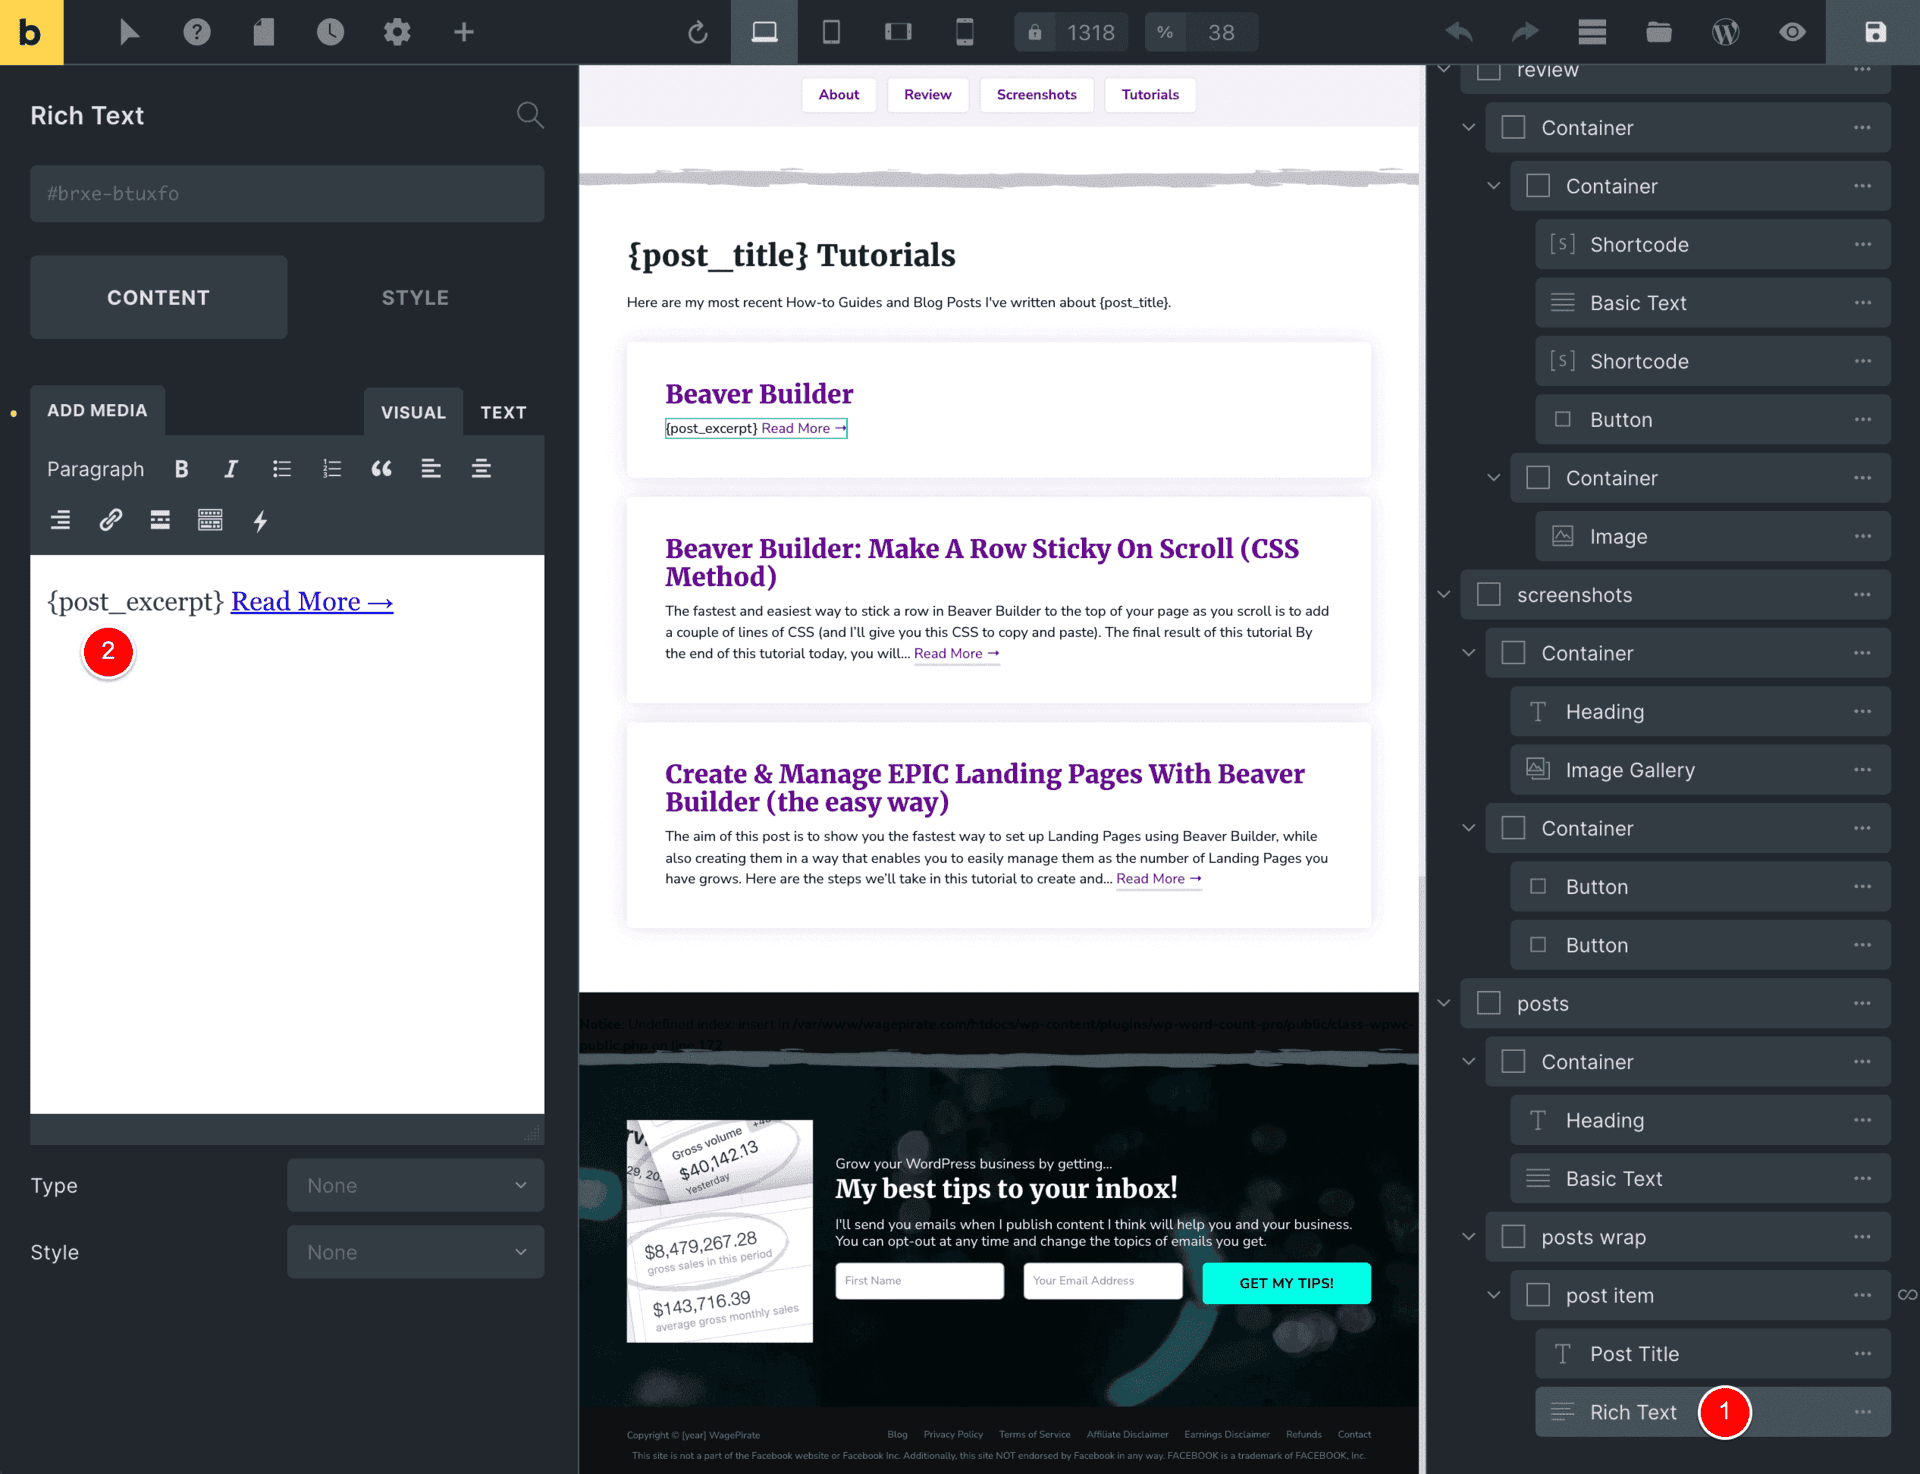Toggle the structure panel icon
Image resolution: width=1920 pixels, height=1474 pixels.
pyautogui.click(x=1592, y=32)
